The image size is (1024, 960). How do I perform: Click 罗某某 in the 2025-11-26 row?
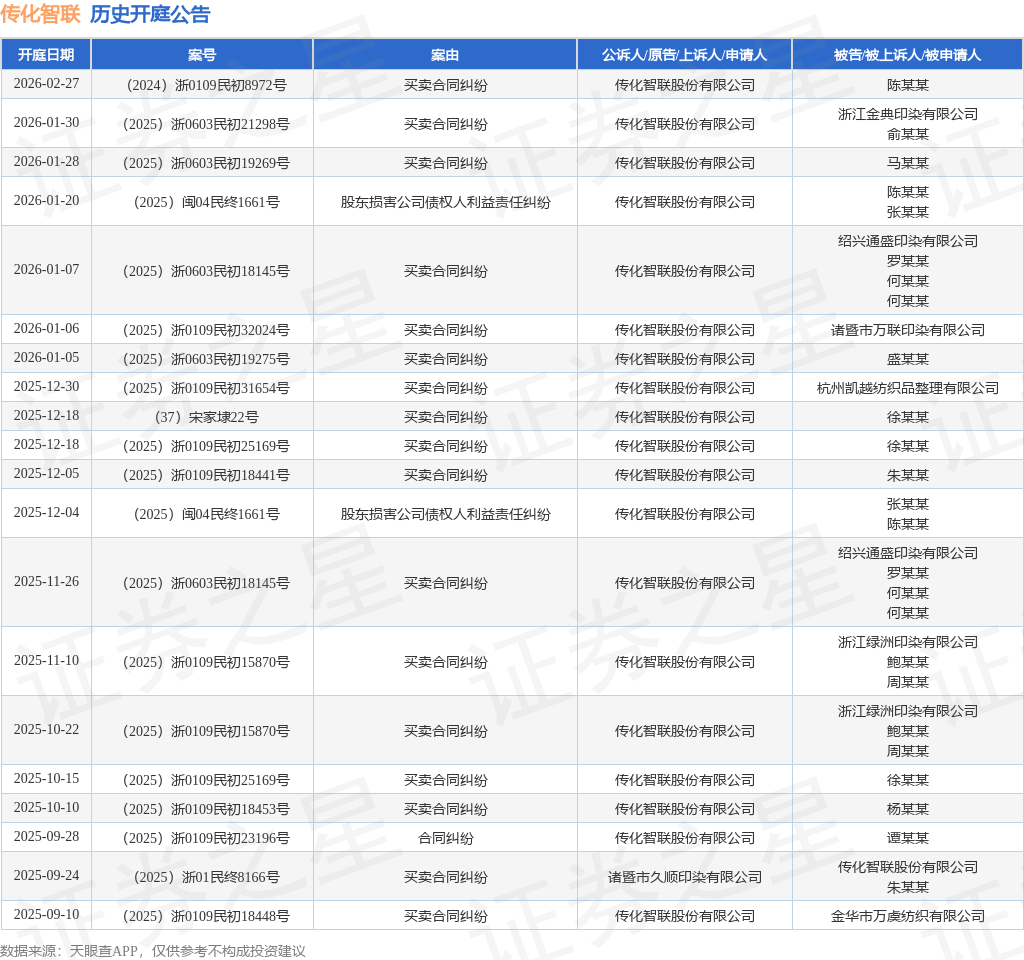click(908, 573)
